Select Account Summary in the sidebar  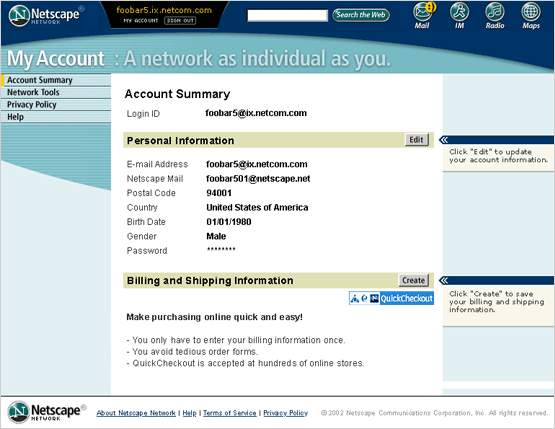(x=40, y=80)
